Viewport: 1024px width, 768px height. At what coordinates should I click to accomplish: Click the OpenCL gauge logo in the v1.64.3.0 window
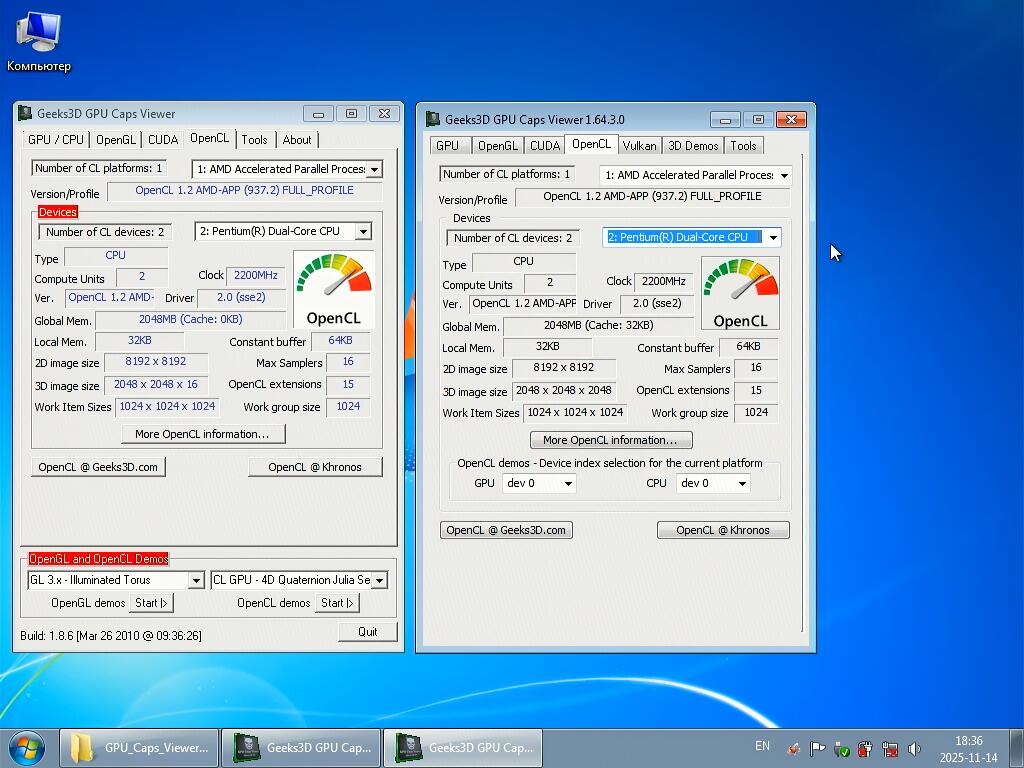point(740,293)
